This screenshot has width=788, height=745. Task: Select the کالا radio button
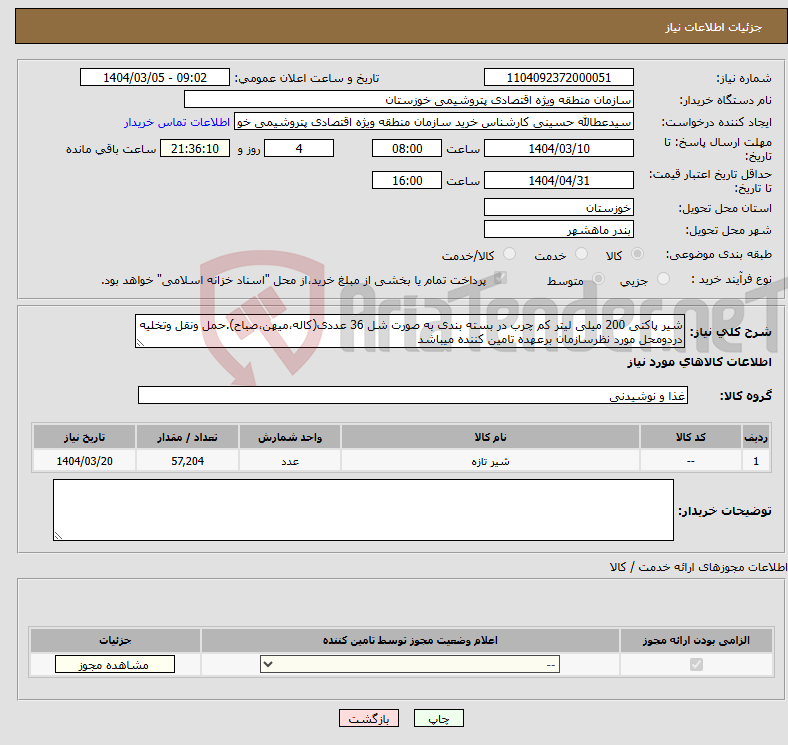pos(638,255)
